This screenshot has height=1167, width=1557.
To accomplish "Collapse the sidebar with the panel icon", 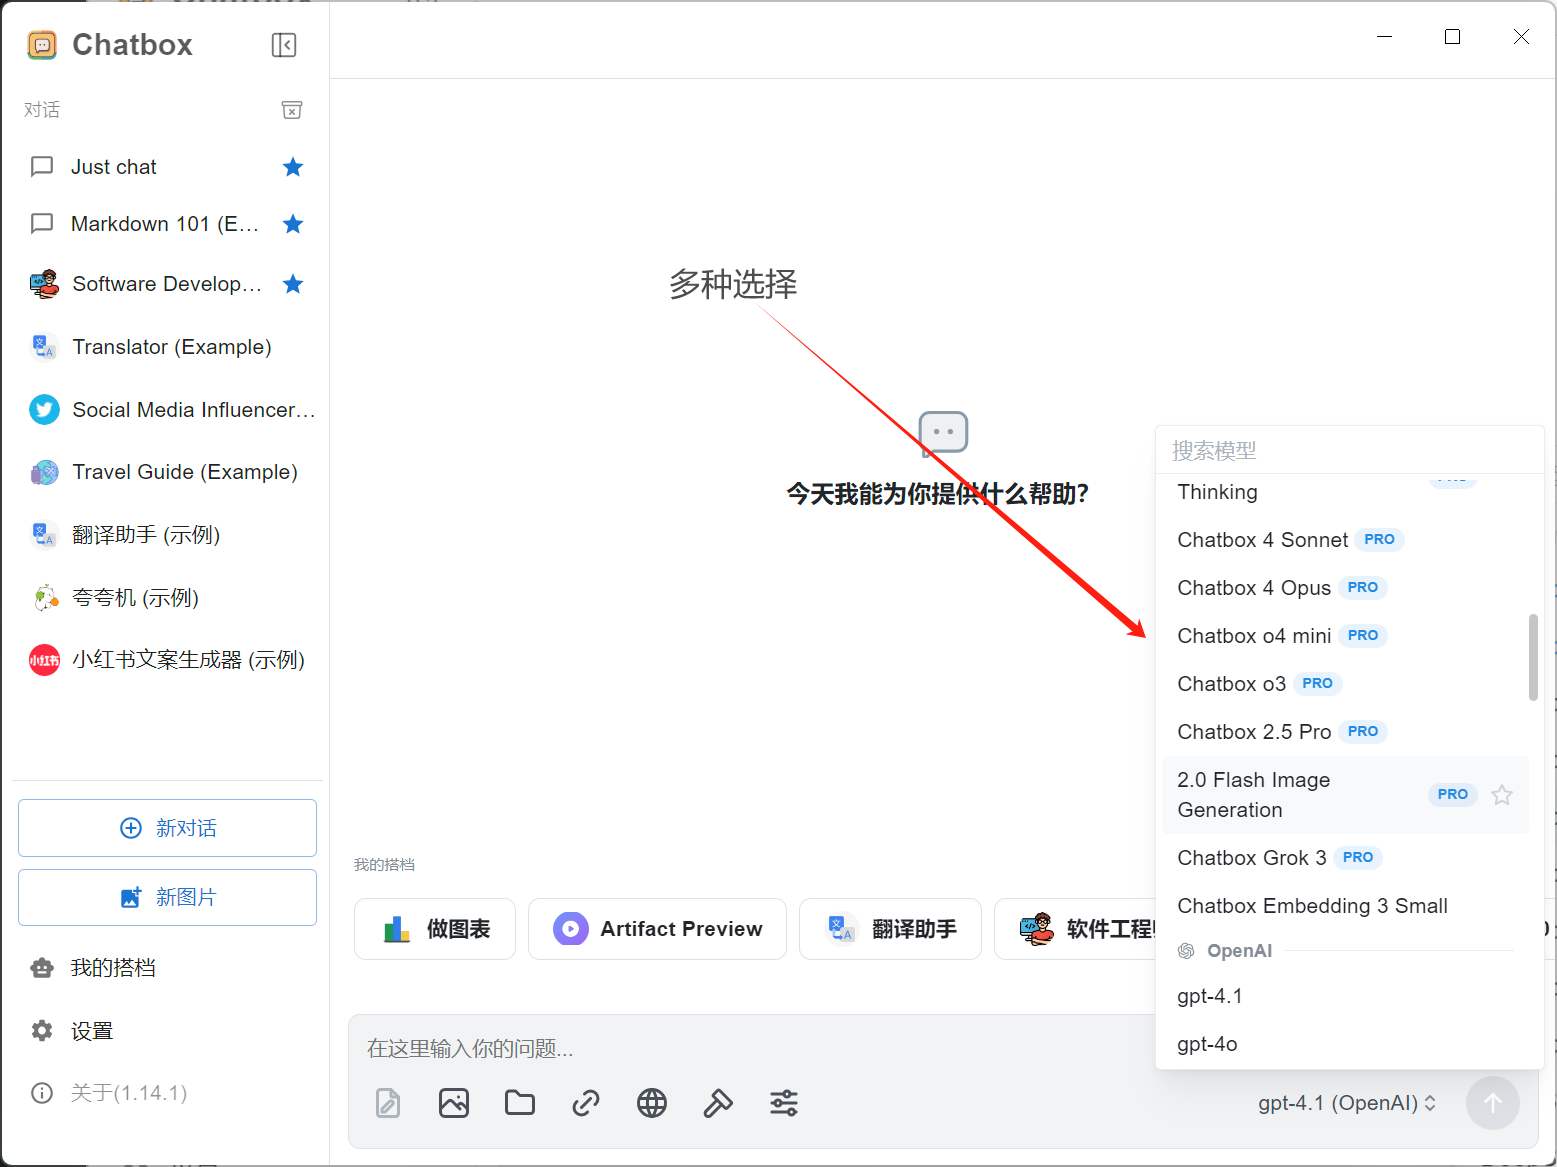I will [x=284, y=45].
